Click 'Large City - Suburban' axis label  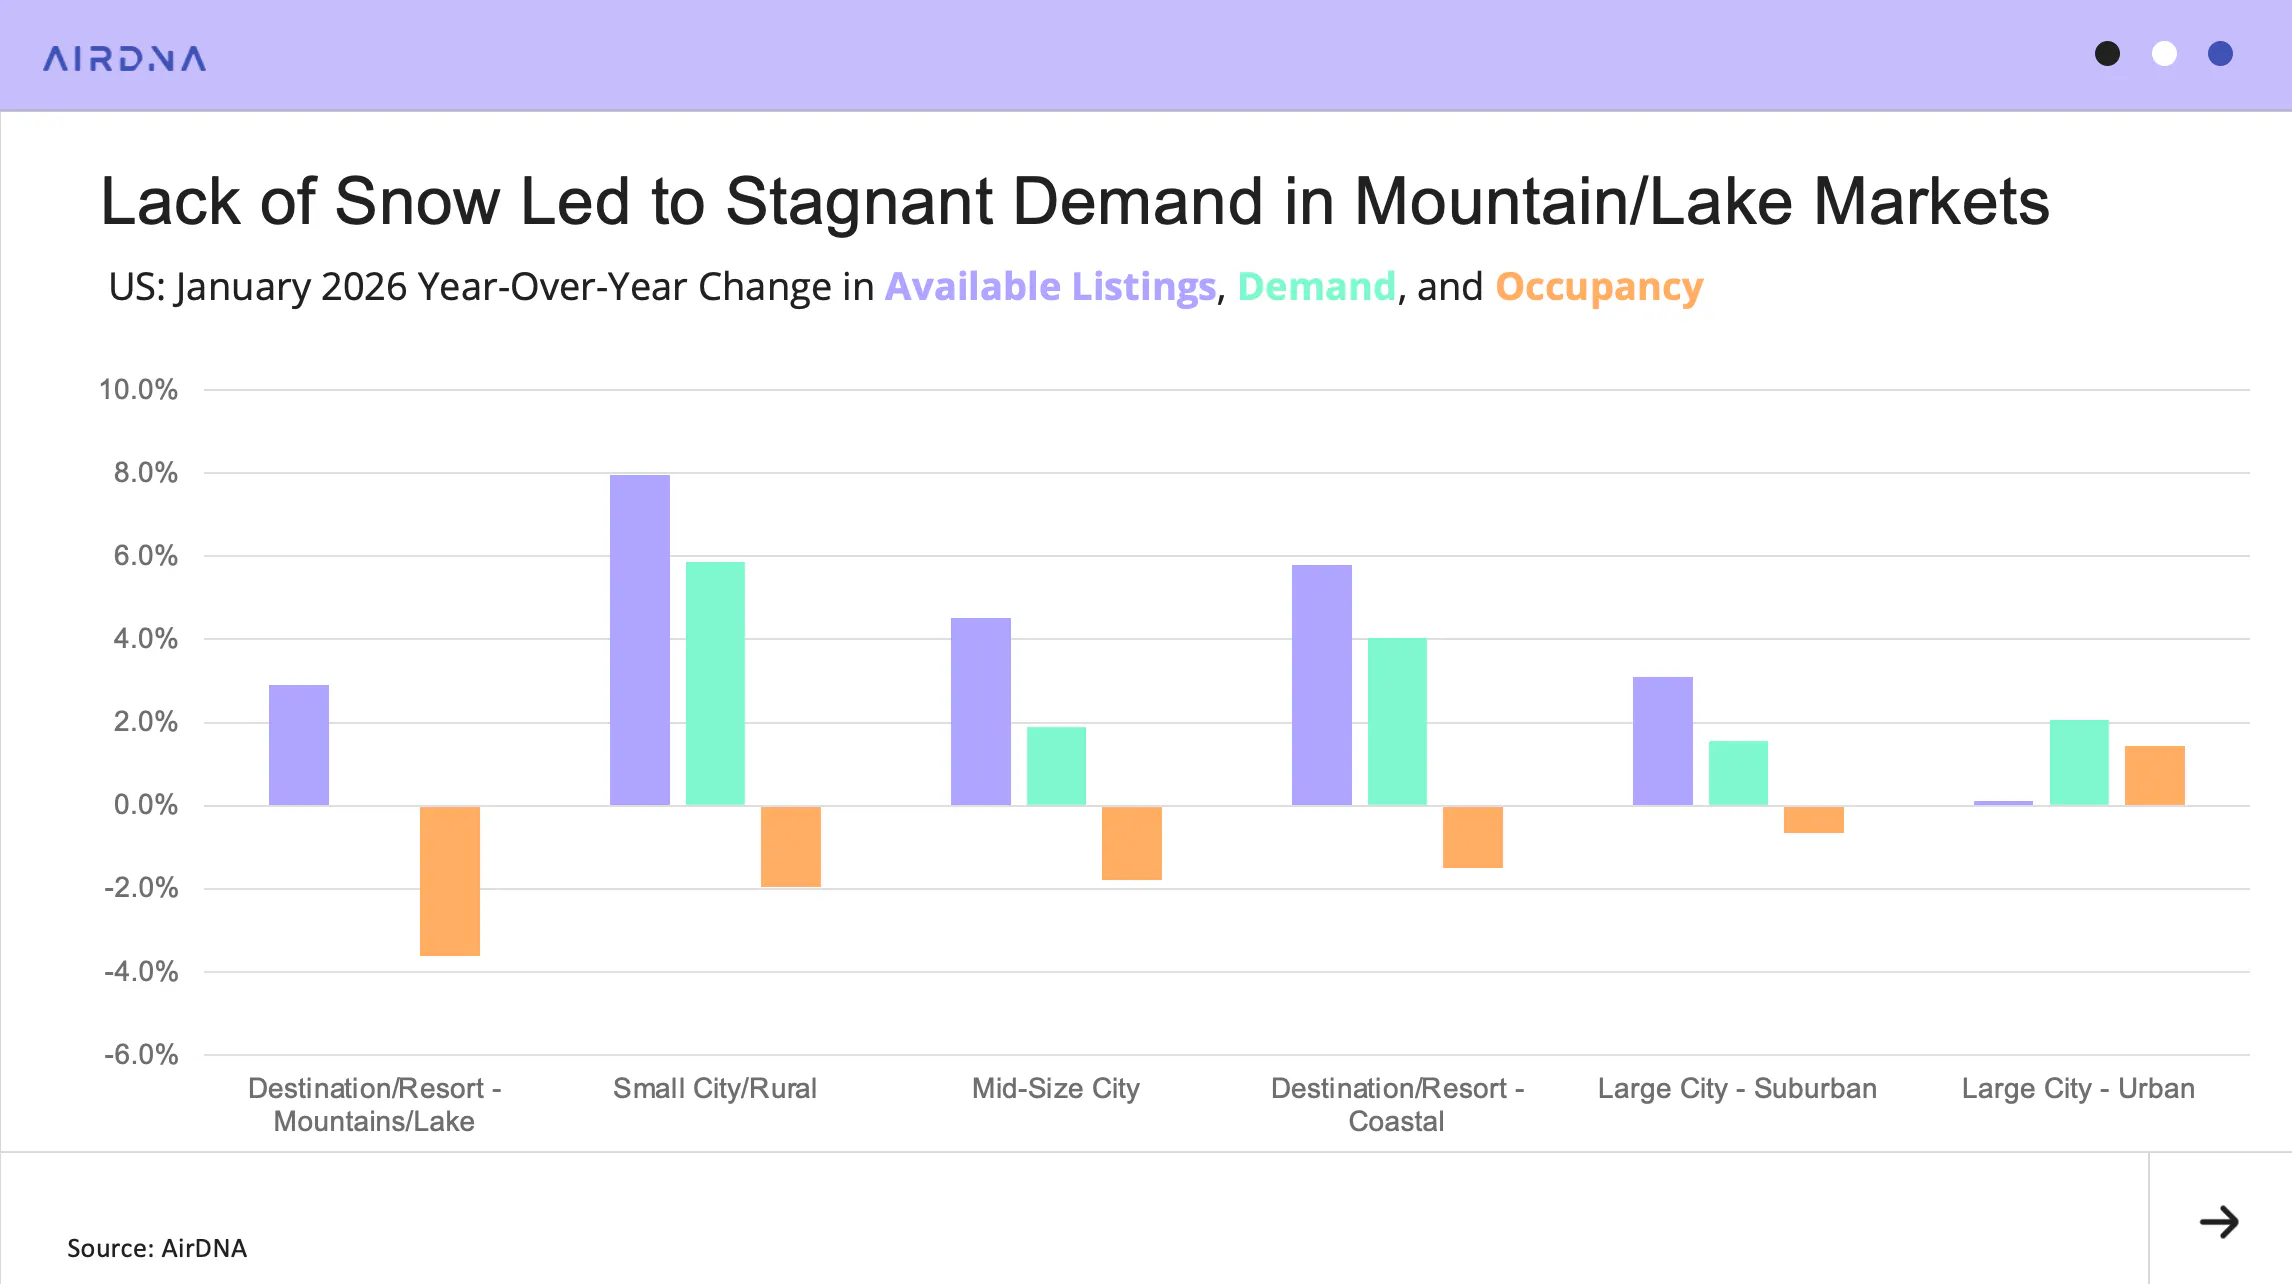pos(1737,1088)
